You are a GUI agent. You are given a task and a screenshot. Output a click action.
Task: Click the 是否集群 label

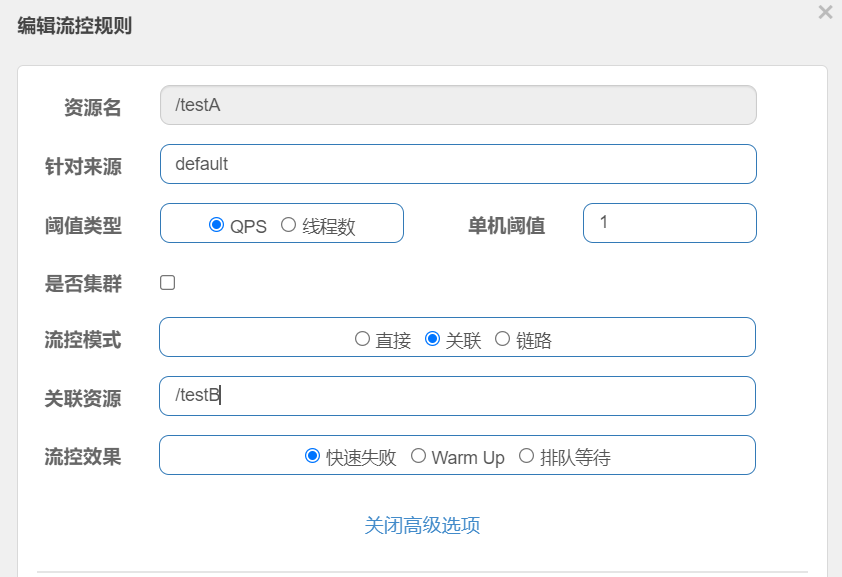tap(83, 283)
